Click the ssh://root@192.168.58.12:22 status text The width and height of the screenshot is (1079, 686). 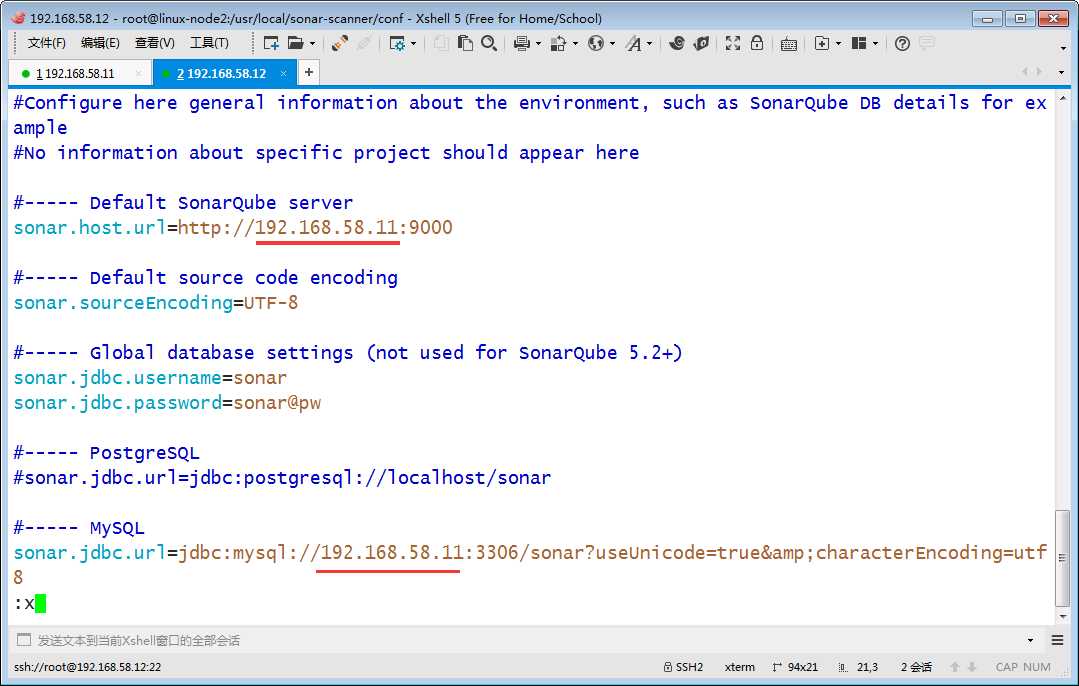[x=87, y=667]
